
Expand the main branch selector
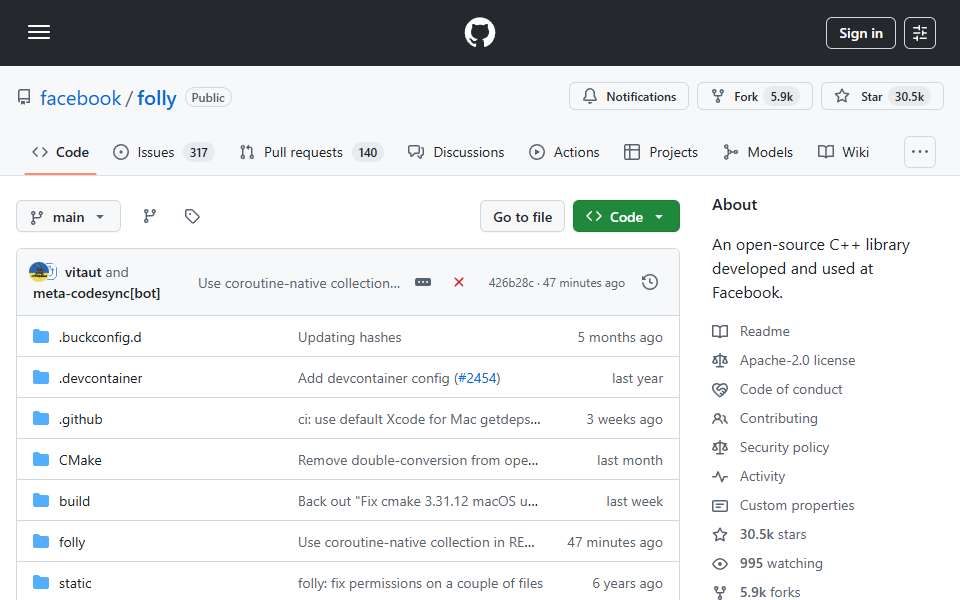pyautogui.click(x=69, y=217)
